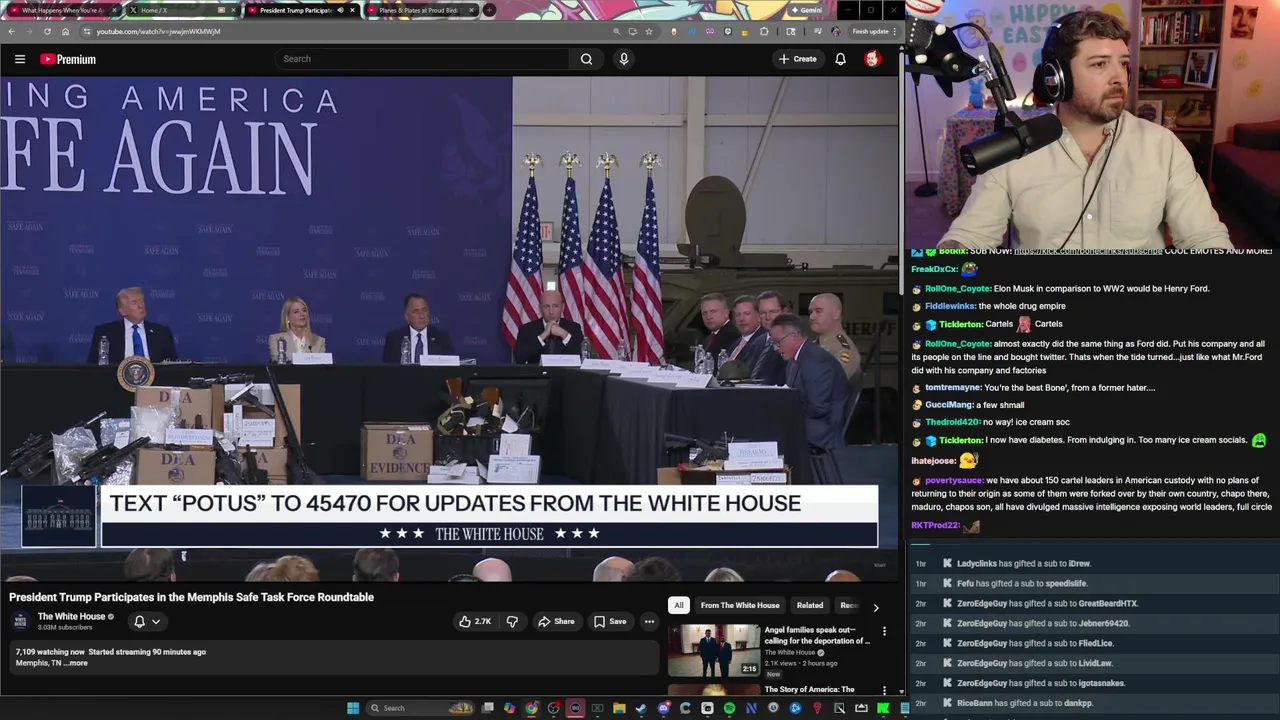This screenshot has height=720, width=1280.
Task: Open Angel families speak out video title
Action: (817, 635)
